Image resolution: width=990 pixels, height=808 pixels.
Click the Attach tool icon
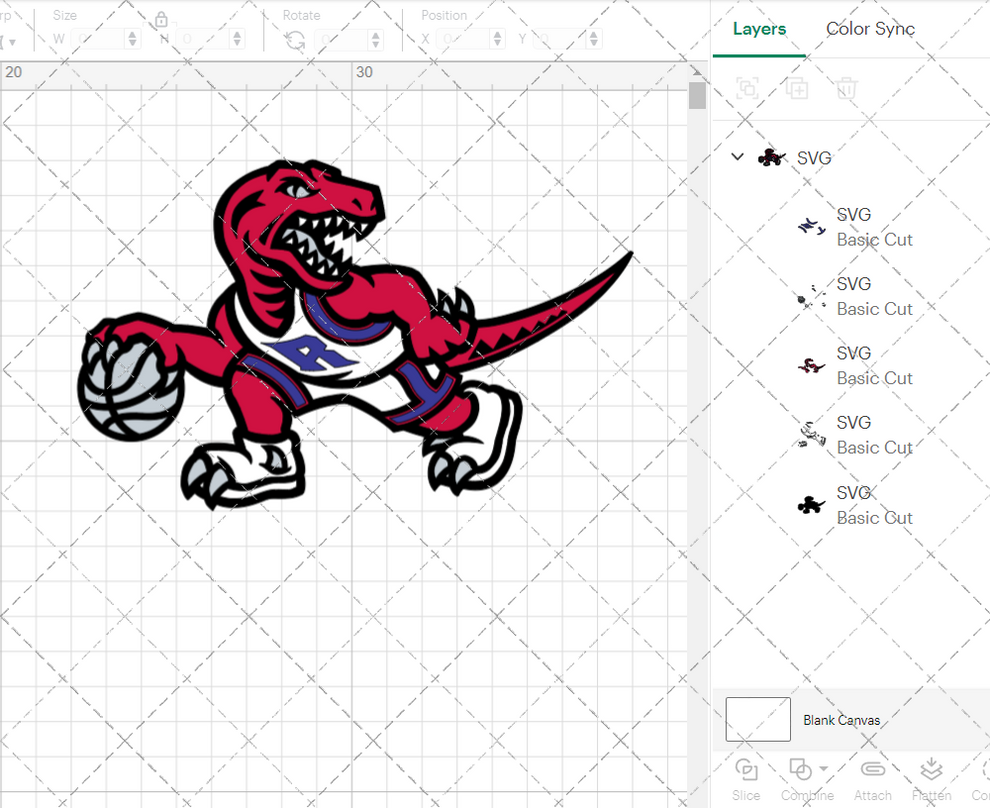point(873,769)
